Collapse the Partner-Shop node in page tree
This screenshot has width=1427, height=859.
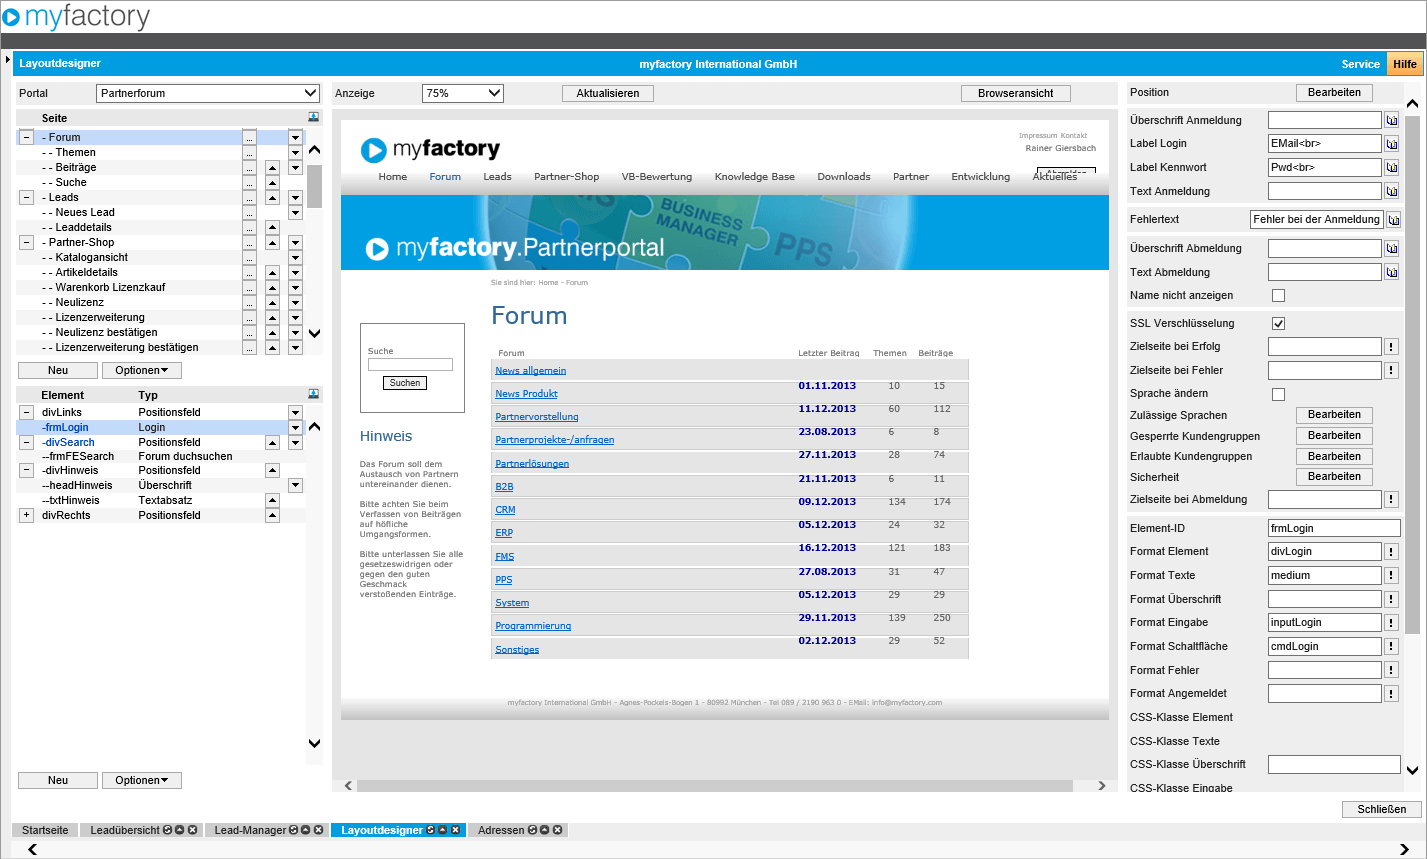pyautogui.click(x=26, y=243)
